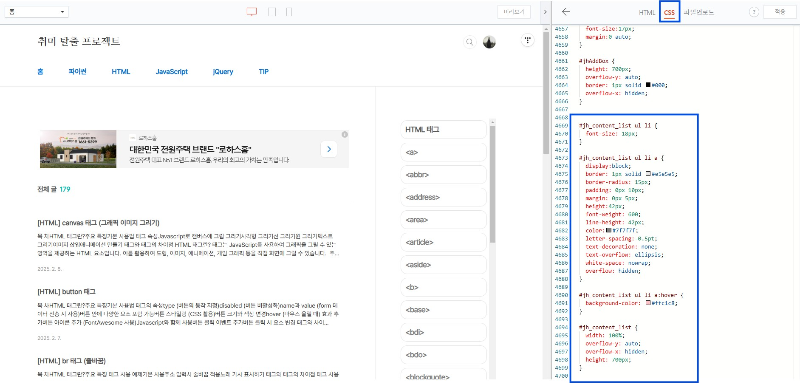This screenshot has width=800, height=383.
Task: Click the search magnifier icon in blog header
Action: click(469, 42)
